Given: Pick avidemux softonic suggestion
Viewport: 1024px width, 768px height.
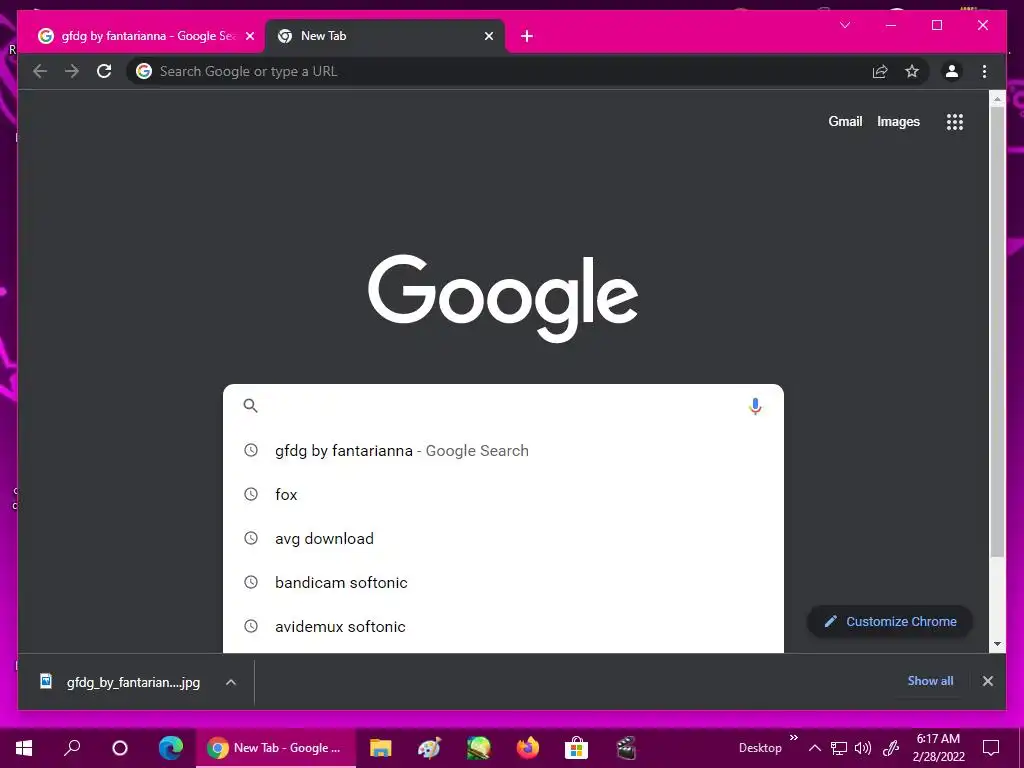Looking at the screenshot, I should point(503,626).
